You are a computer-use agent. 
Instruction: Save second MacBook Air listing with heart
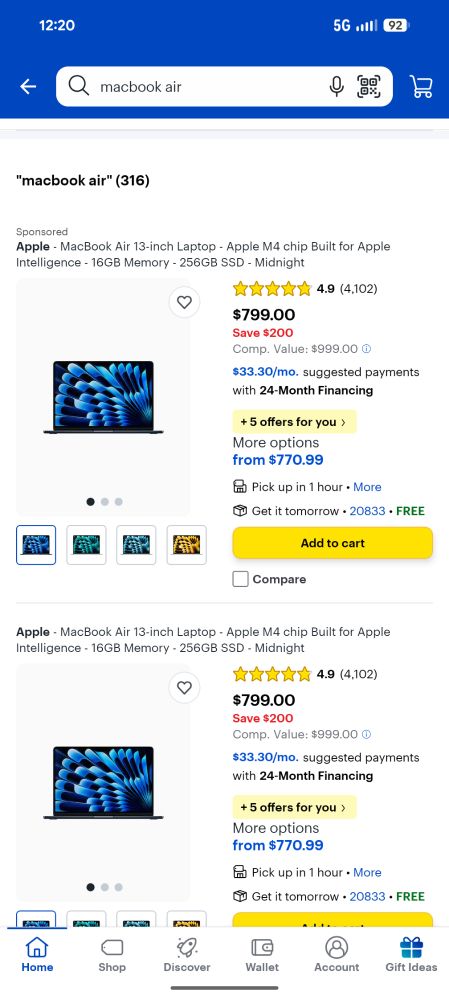click(184, 688)
